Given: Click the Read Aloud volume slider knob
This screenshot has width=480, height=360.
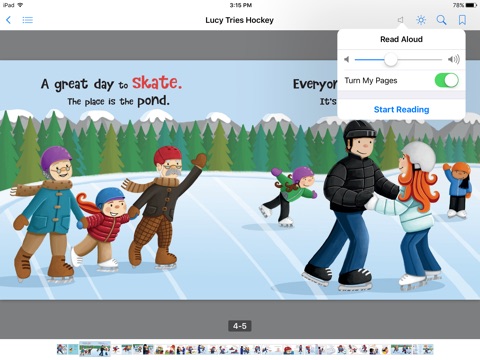Looking at the screenshot, I should click(x=391, y=60).
